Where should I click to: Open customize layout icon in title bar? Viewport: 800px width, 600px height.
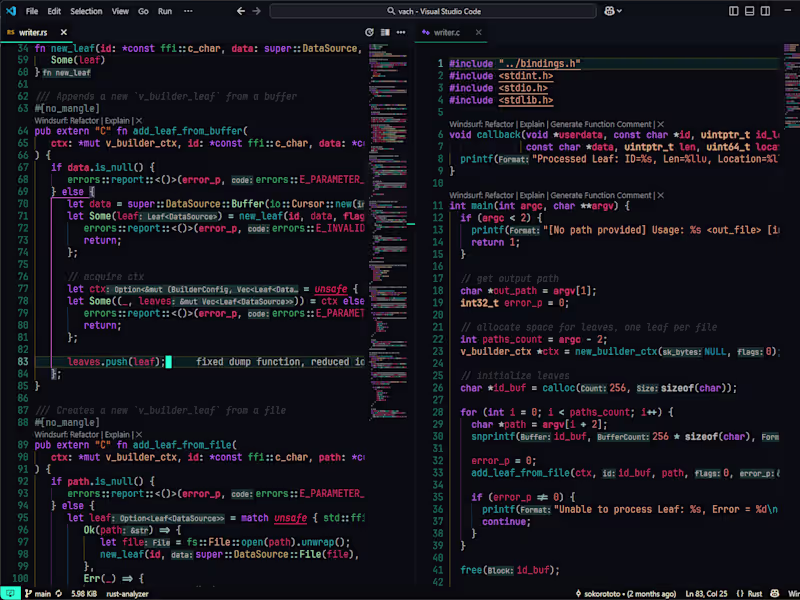[787, 11]
